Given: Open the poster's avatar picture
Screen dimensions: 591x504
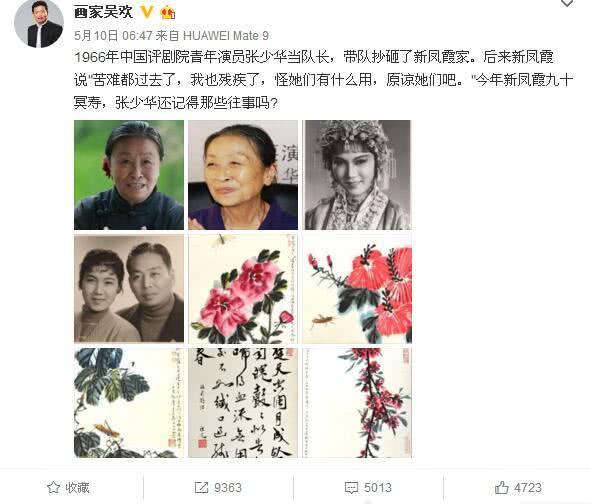Looking at the screenshot, I should pos(38,23).
